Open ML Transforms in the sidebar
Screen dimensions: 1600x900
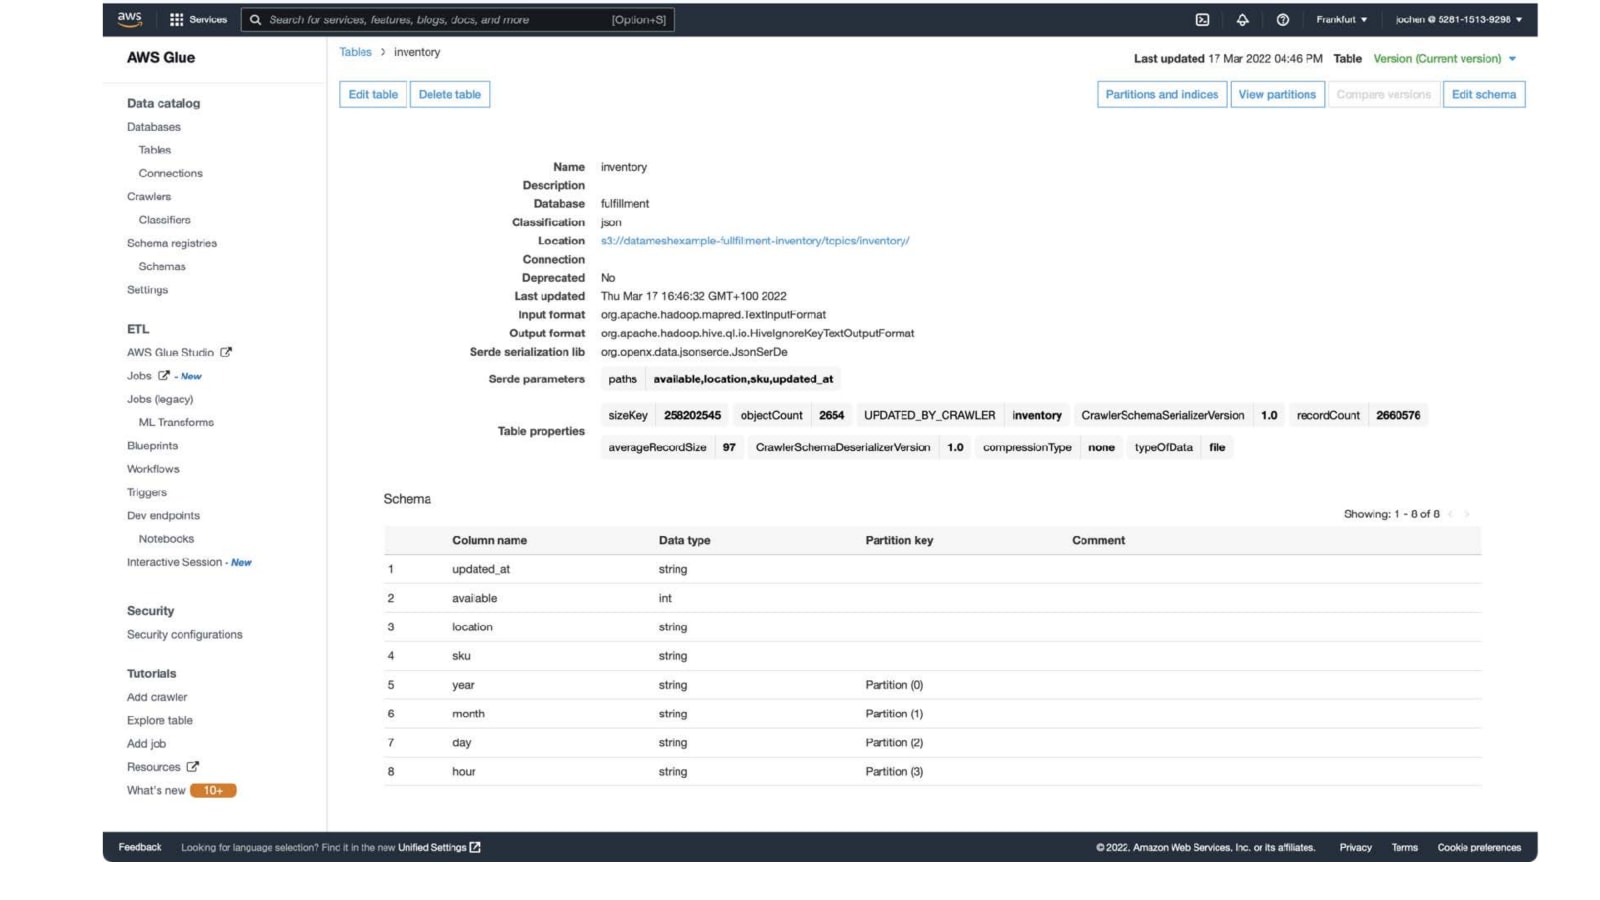176,422
